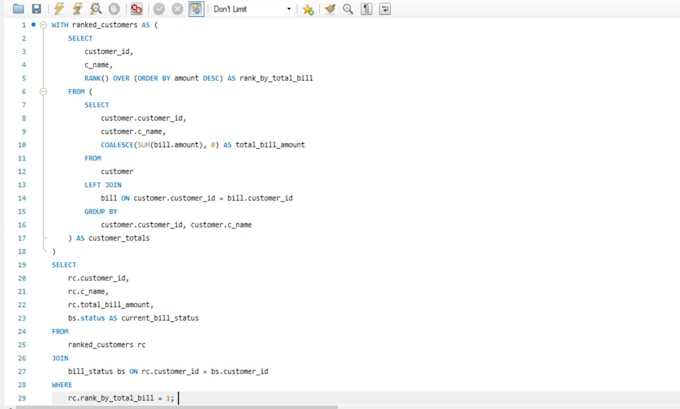Viewport: 680px width, 409px height.
Task: Rollback the transaction
Action: [177, 9]
